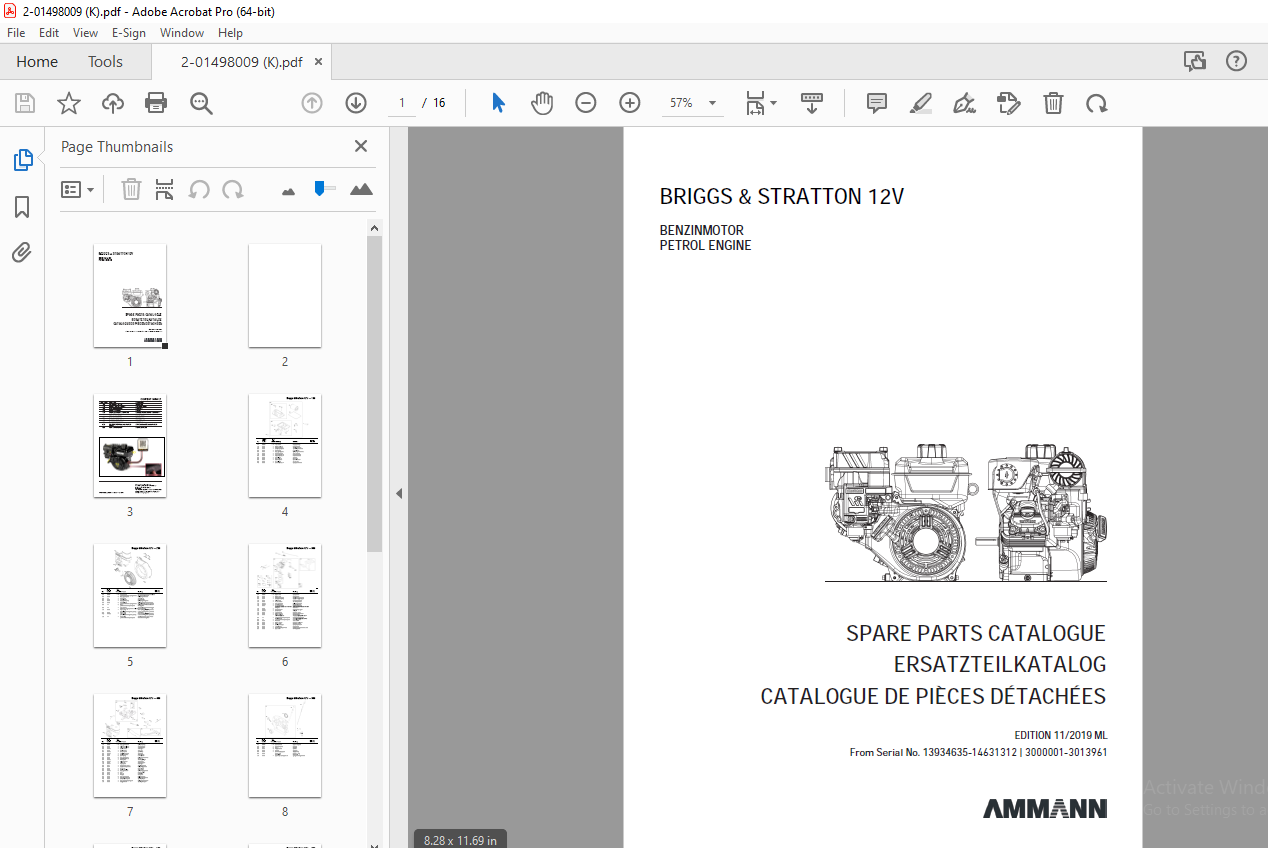
Task: Enlarge thumbnail size large mountain icon
Action: pyautogui.click(x=361, y=189)
